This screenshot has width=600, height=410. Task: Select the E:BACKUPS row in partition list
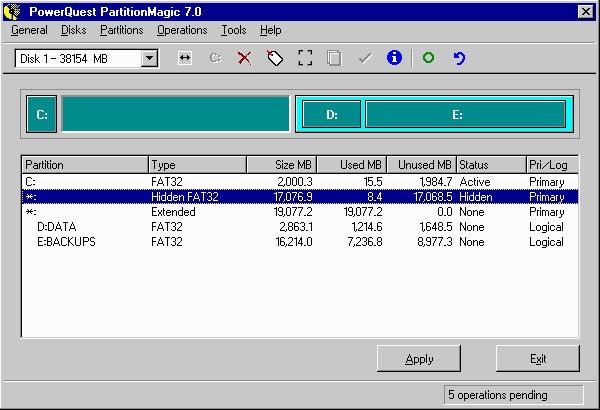pyautogui.click(x=66, y=241)
